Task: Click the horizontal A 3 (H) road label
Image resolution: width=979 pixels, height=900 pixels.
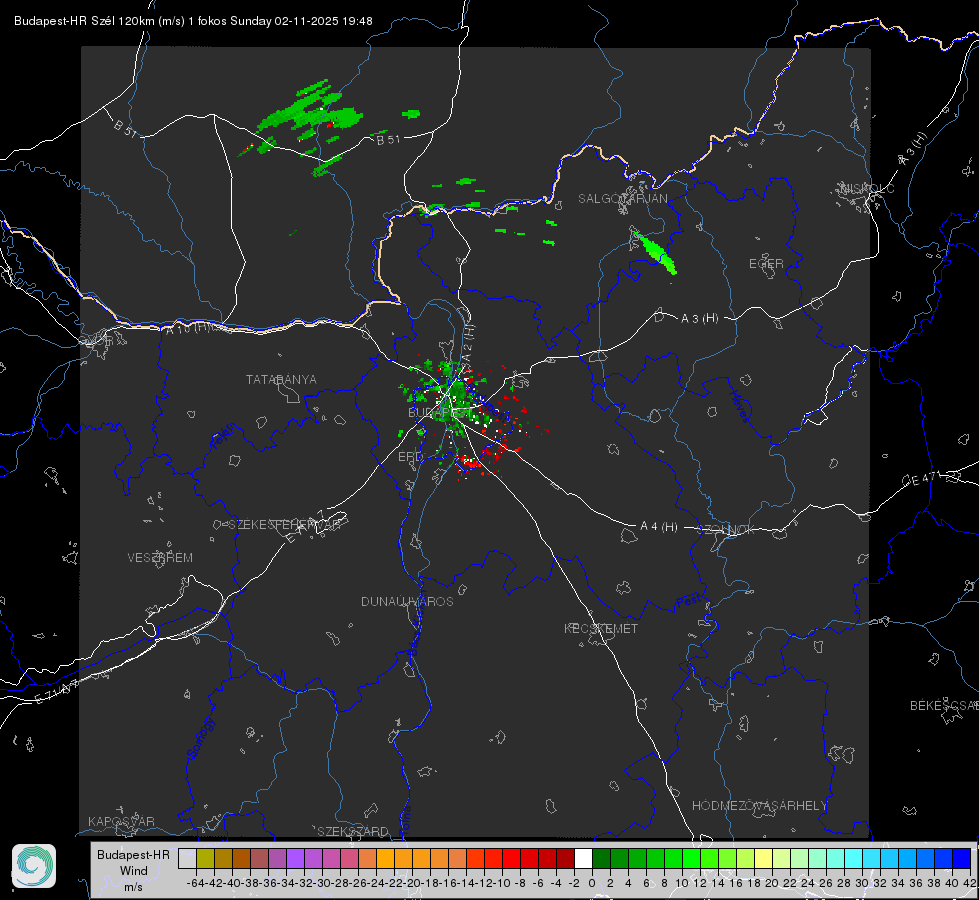Action: click(699, 319)
